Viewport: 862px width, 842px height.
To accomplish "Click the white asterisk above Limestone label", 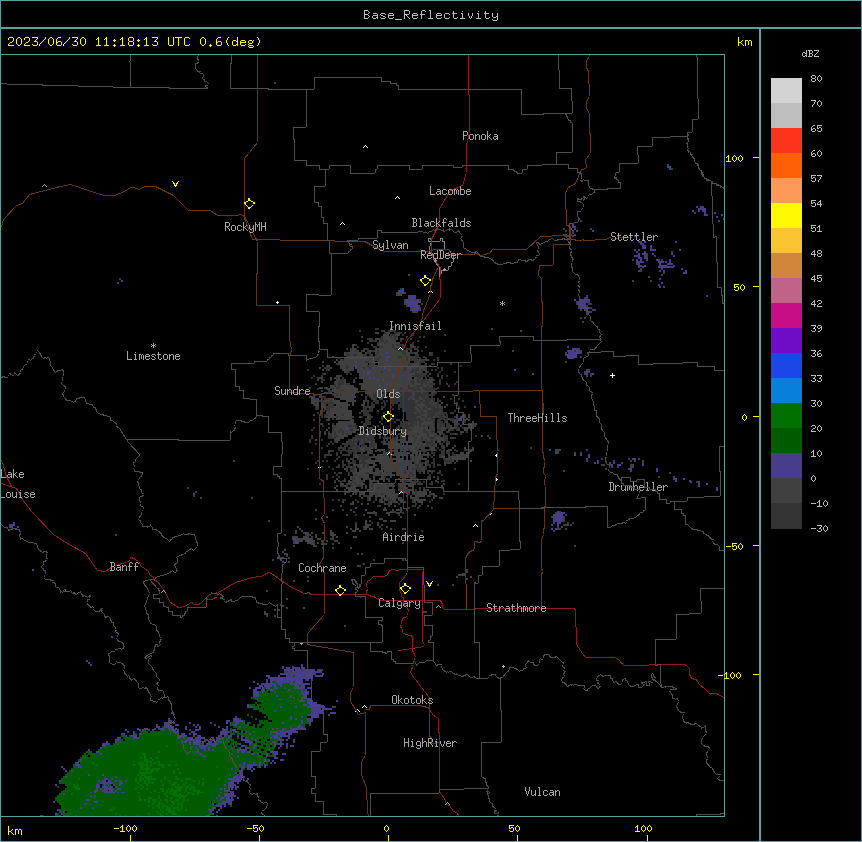I will 153,346.
